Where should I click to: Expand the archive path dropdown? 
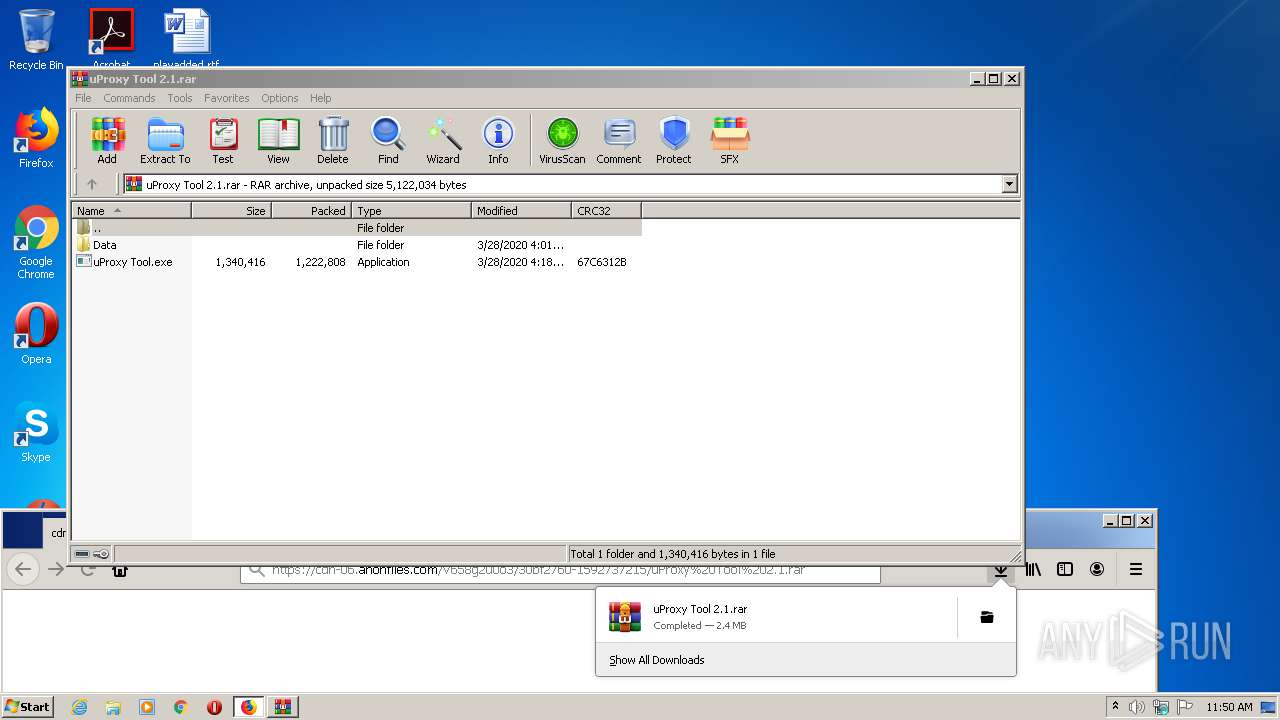pos(1009,184)
